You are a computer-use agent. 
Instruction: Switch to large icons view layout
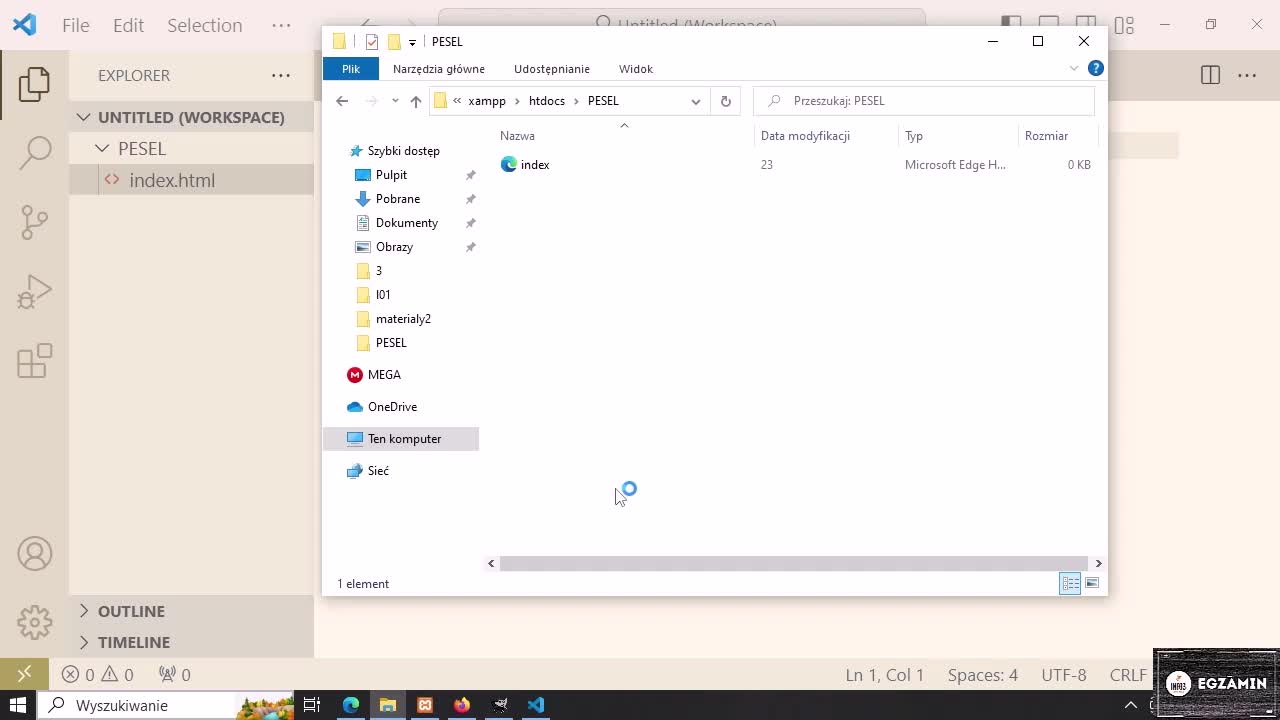(x=1092, y=583)
